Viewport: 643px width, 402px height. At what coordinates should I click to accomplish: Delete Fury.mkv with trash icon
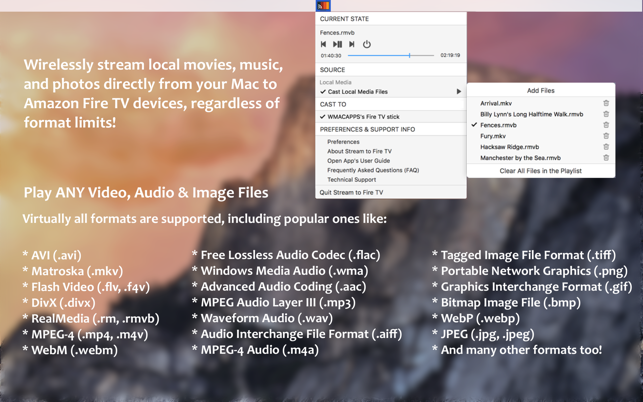click(606, 136)
